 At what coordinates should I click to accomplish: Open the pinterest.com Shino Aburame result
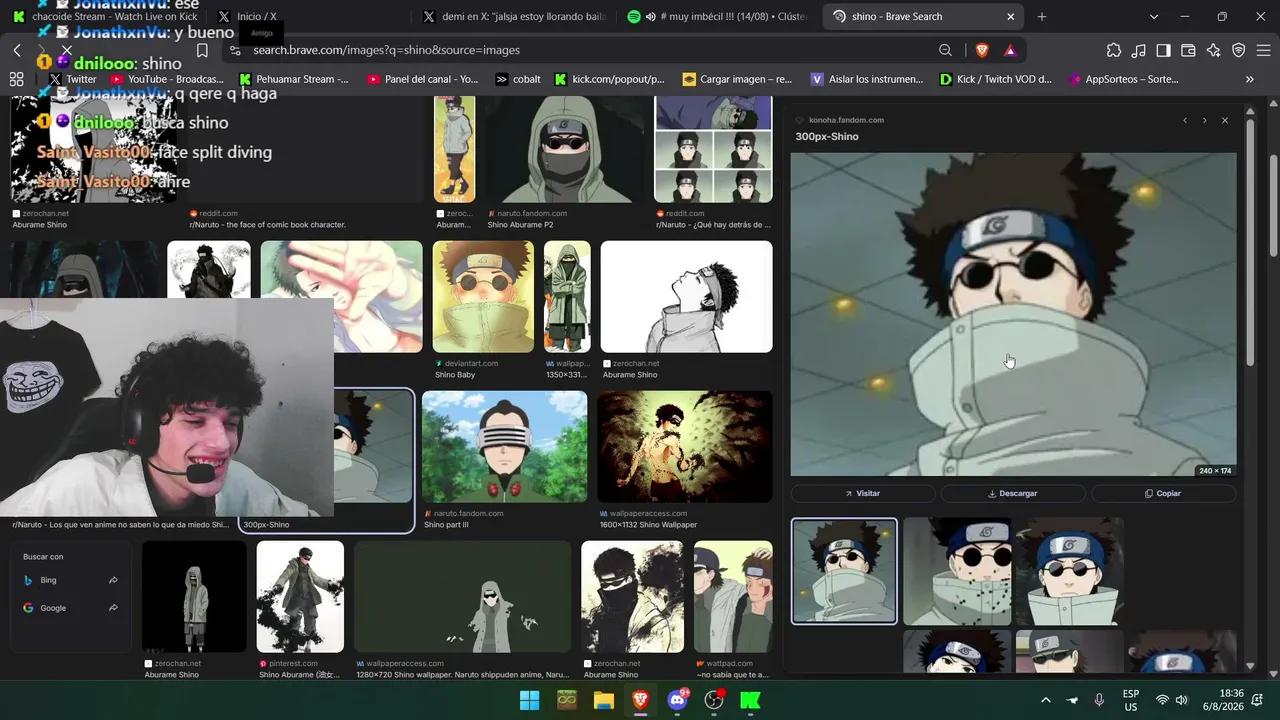point(300,597)
